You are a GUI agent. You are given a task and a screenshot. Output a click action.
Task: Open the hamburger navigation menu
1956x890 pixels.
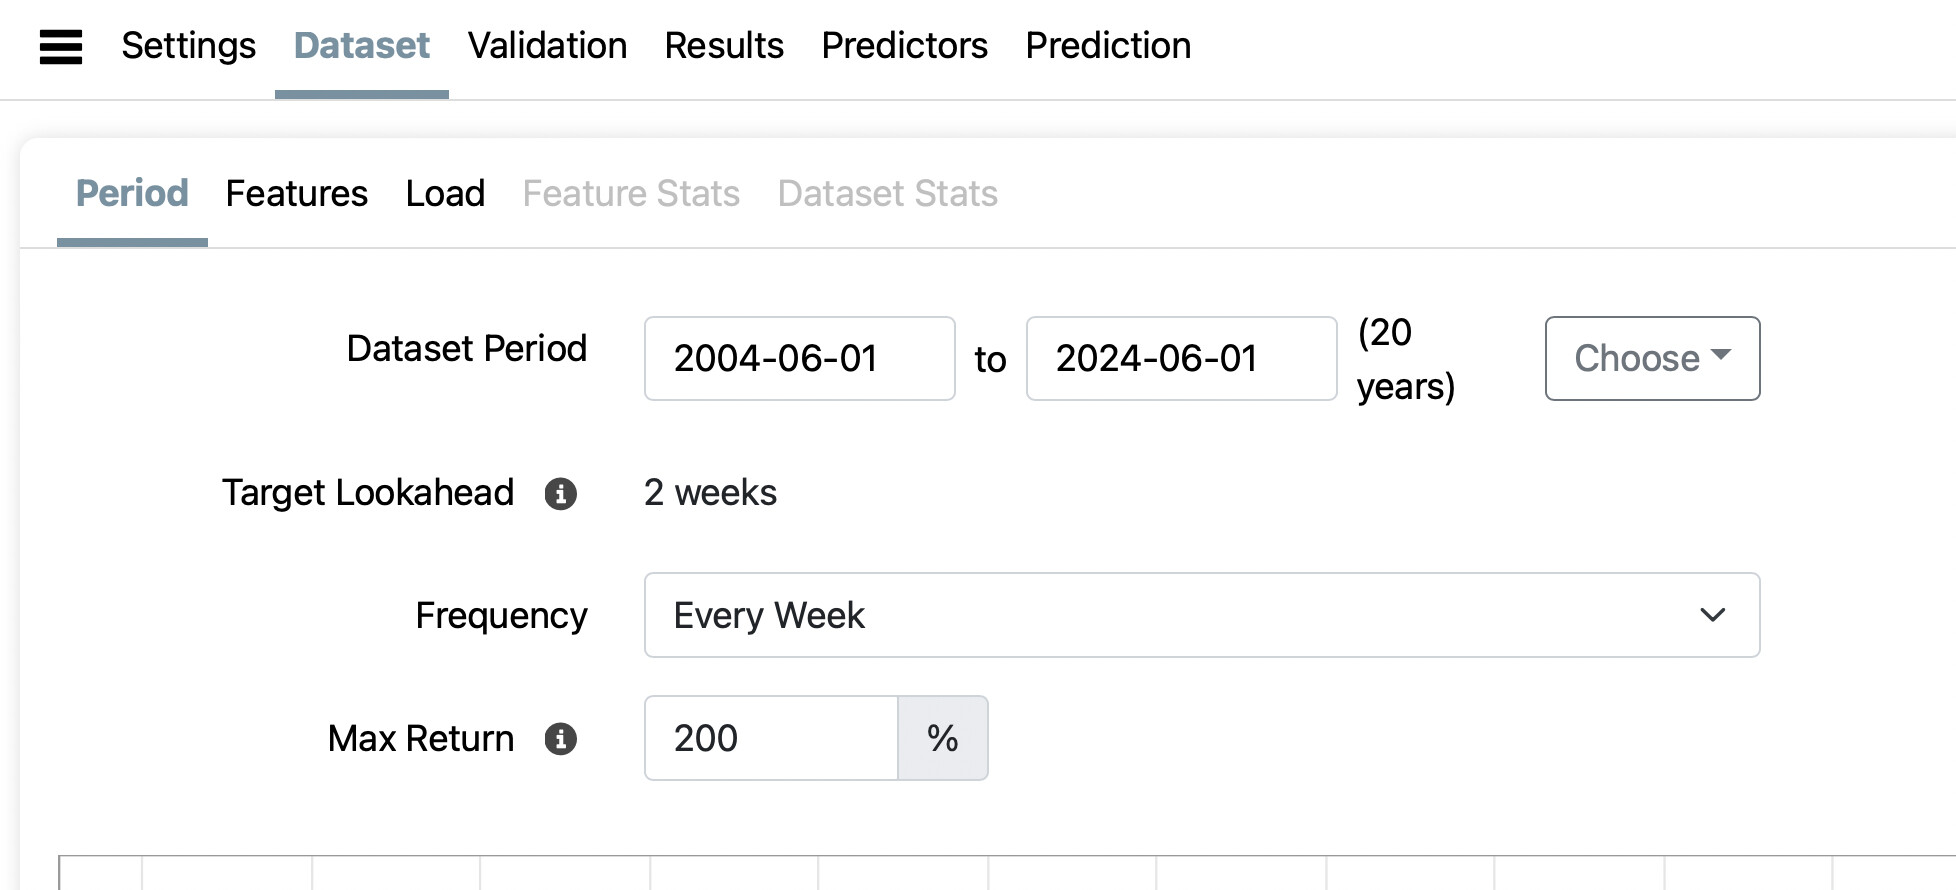click(60, 46)
